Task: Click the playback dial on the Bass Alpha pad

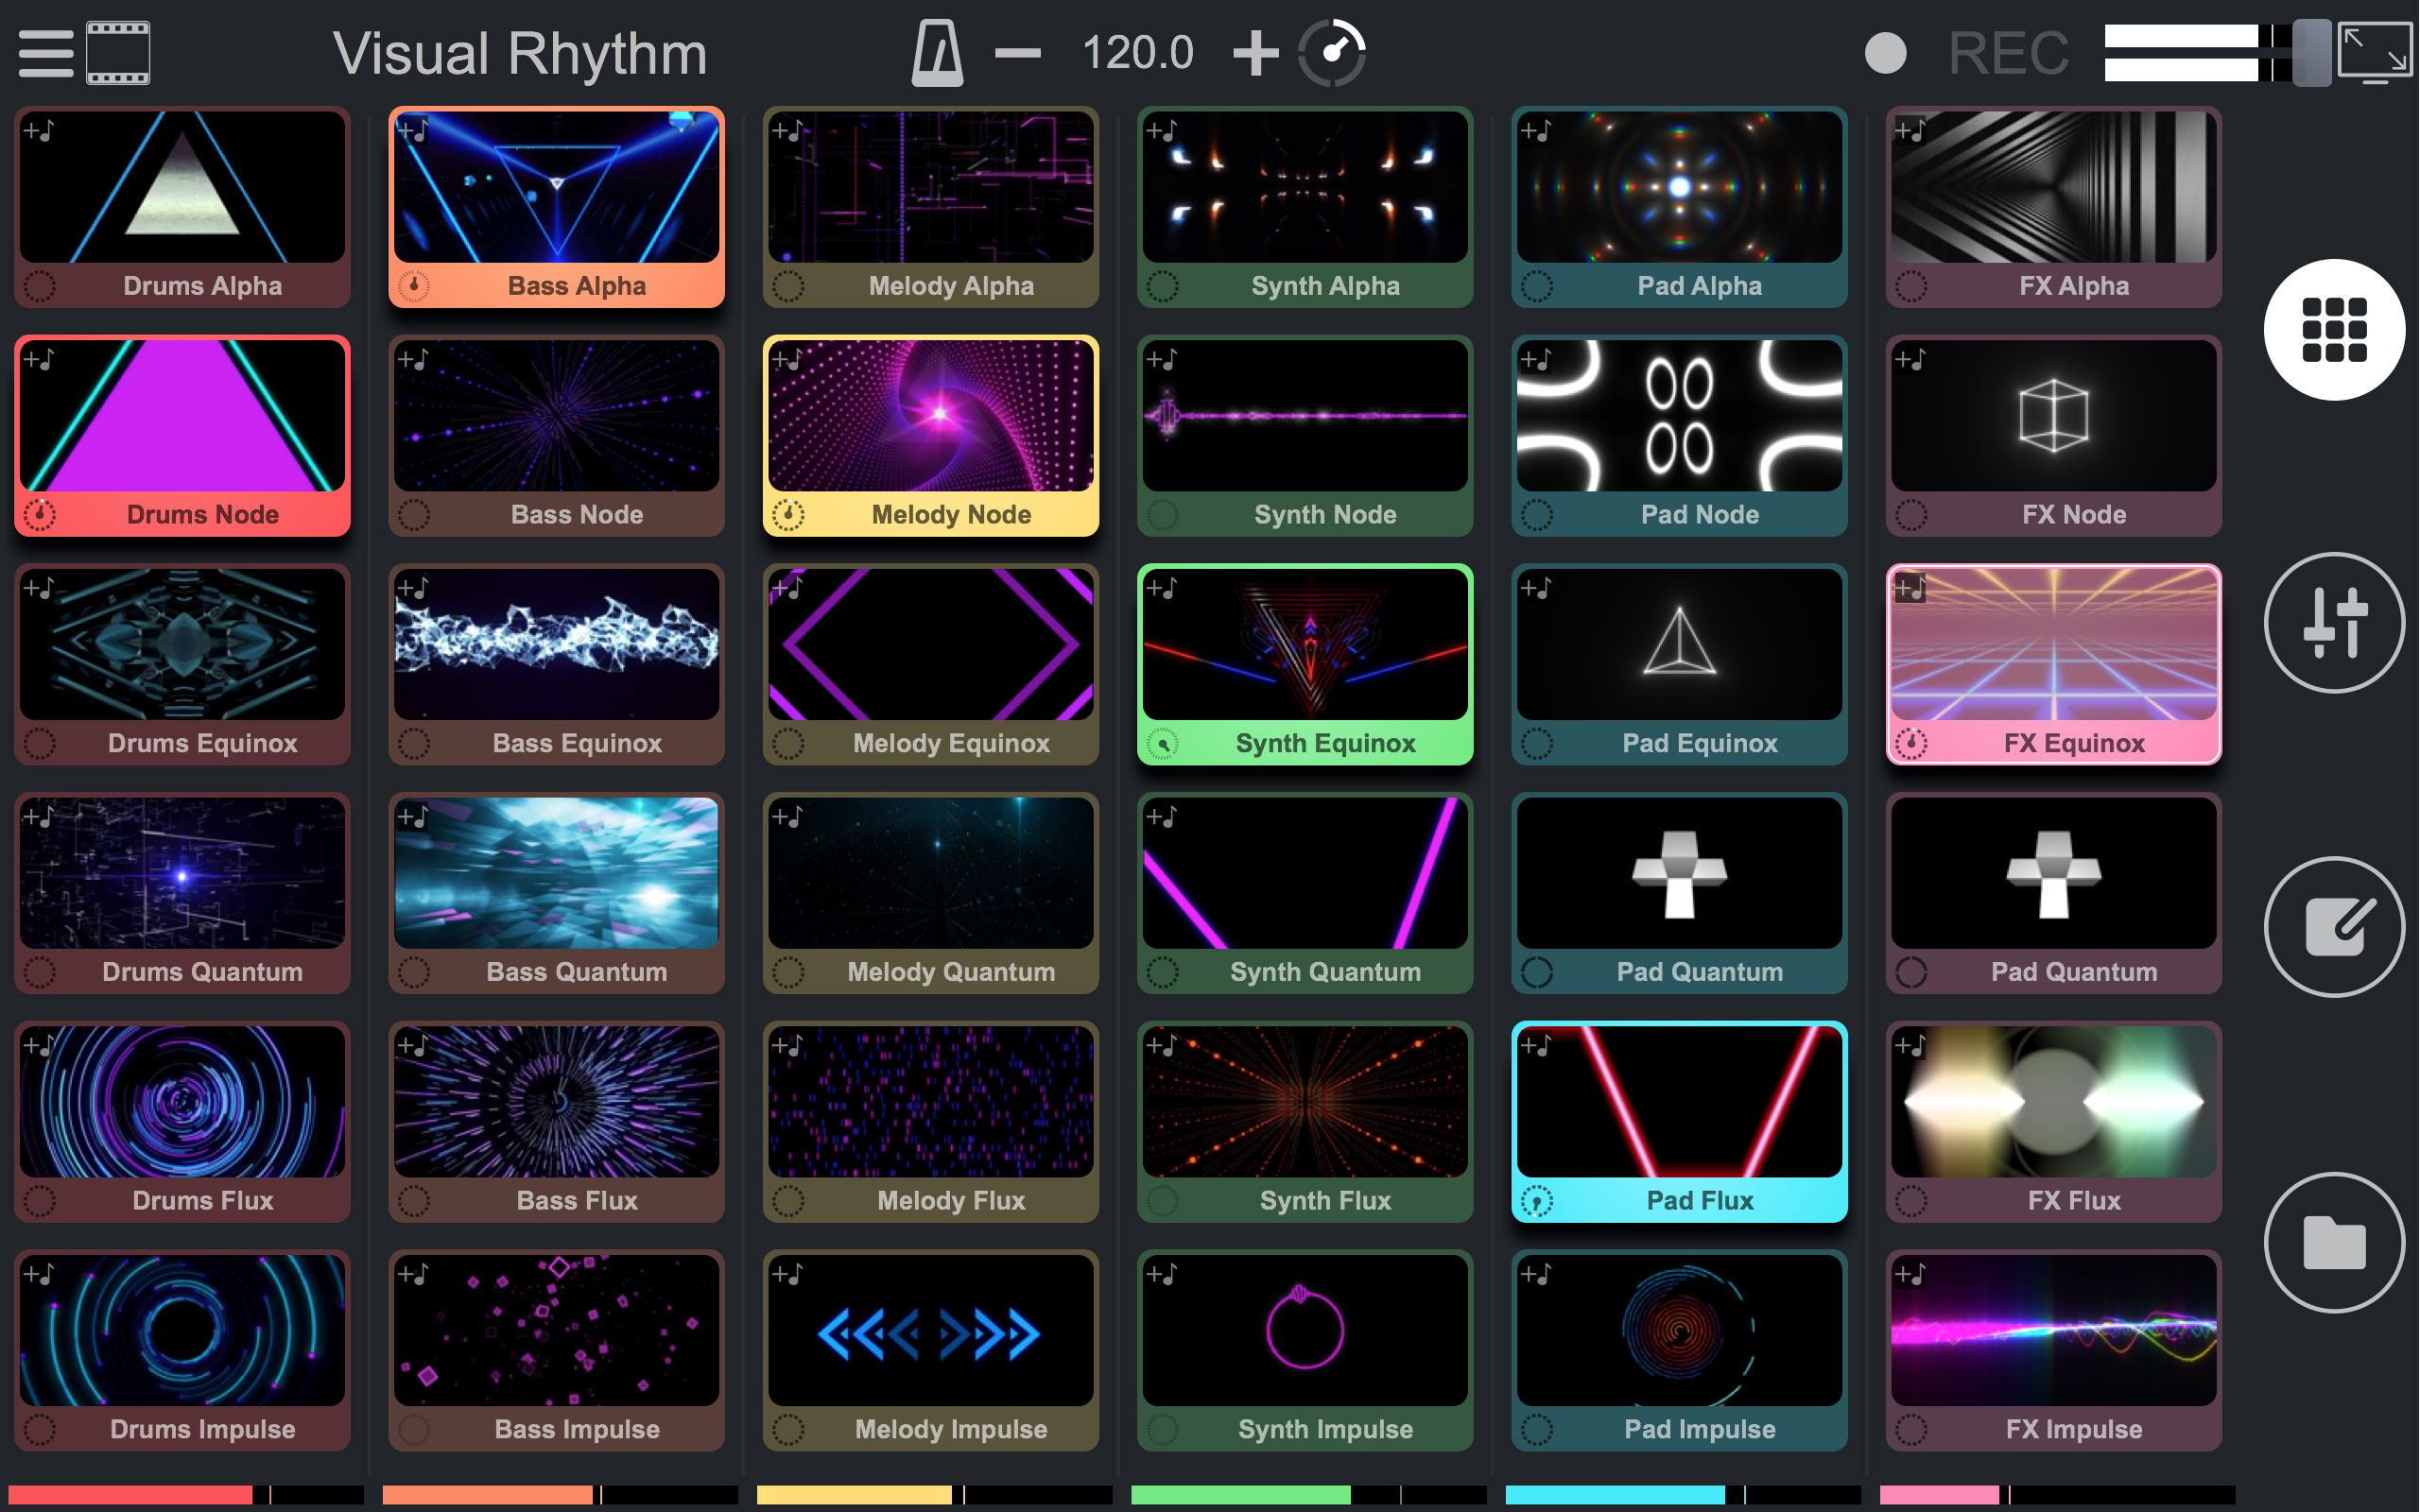Action: click(413, 285)
